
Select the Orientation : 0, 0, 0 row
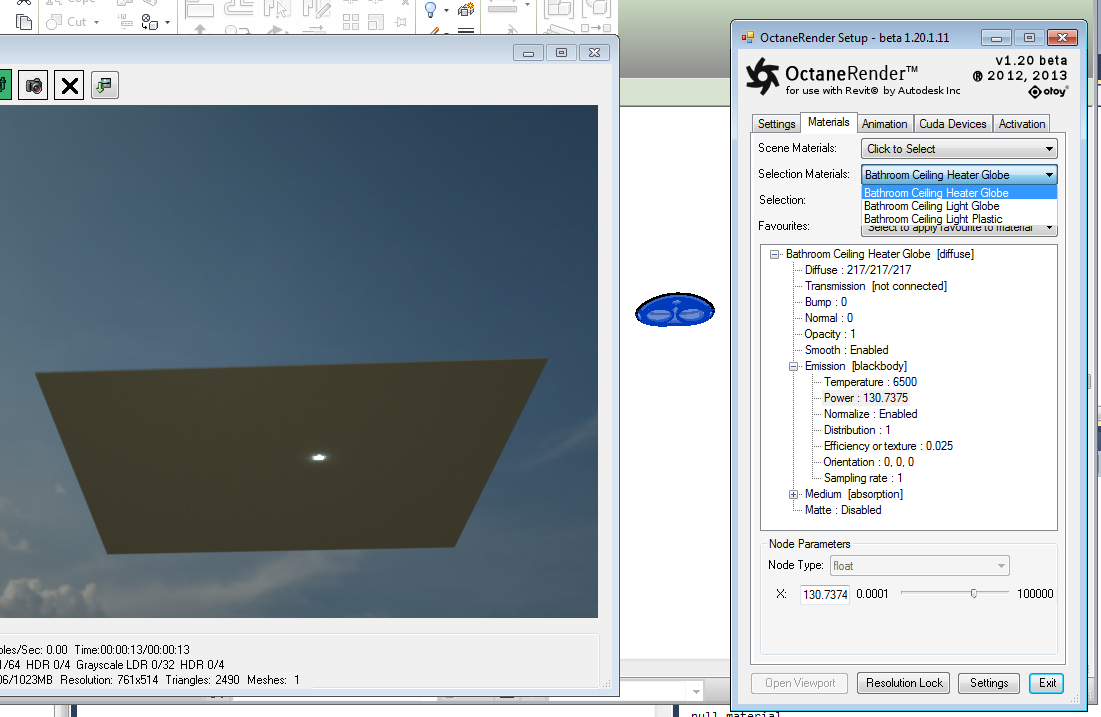(x=869, y=462)
